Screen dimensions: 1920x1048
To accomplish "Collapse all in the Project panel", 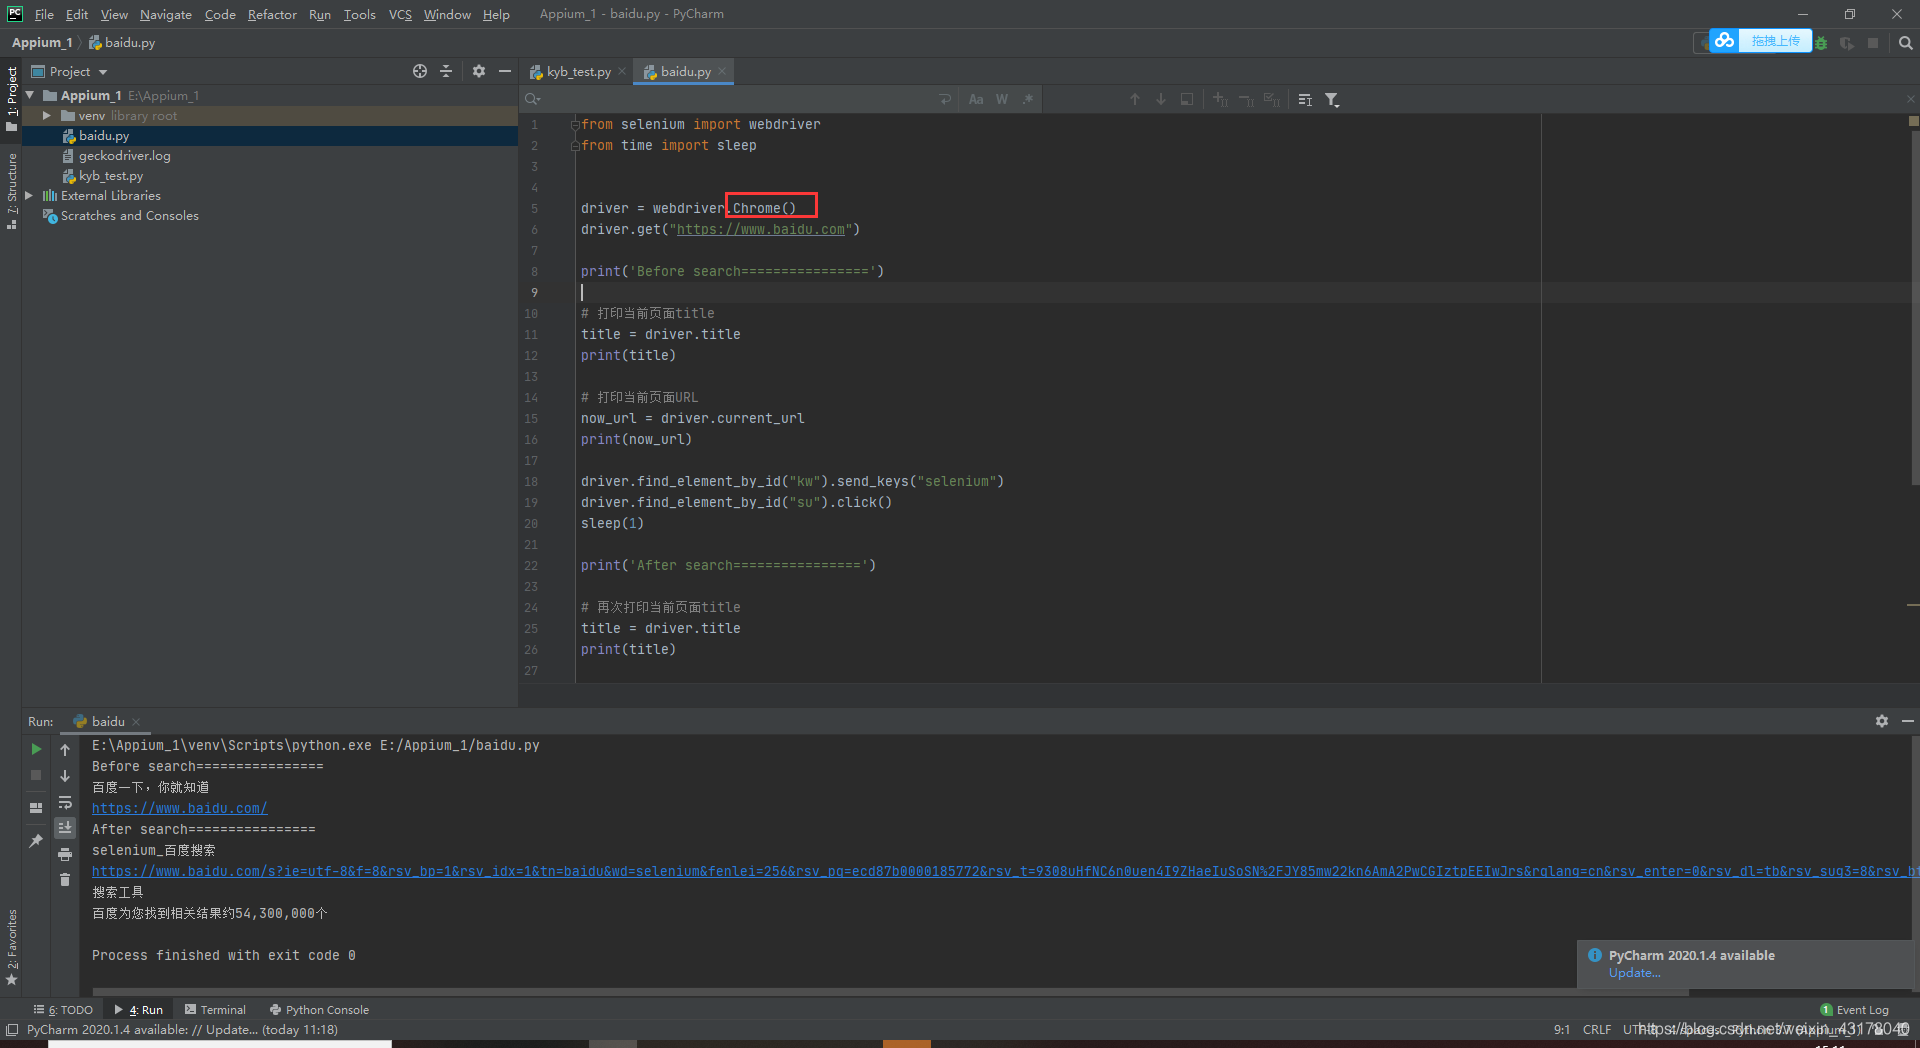I will point(446,71).
